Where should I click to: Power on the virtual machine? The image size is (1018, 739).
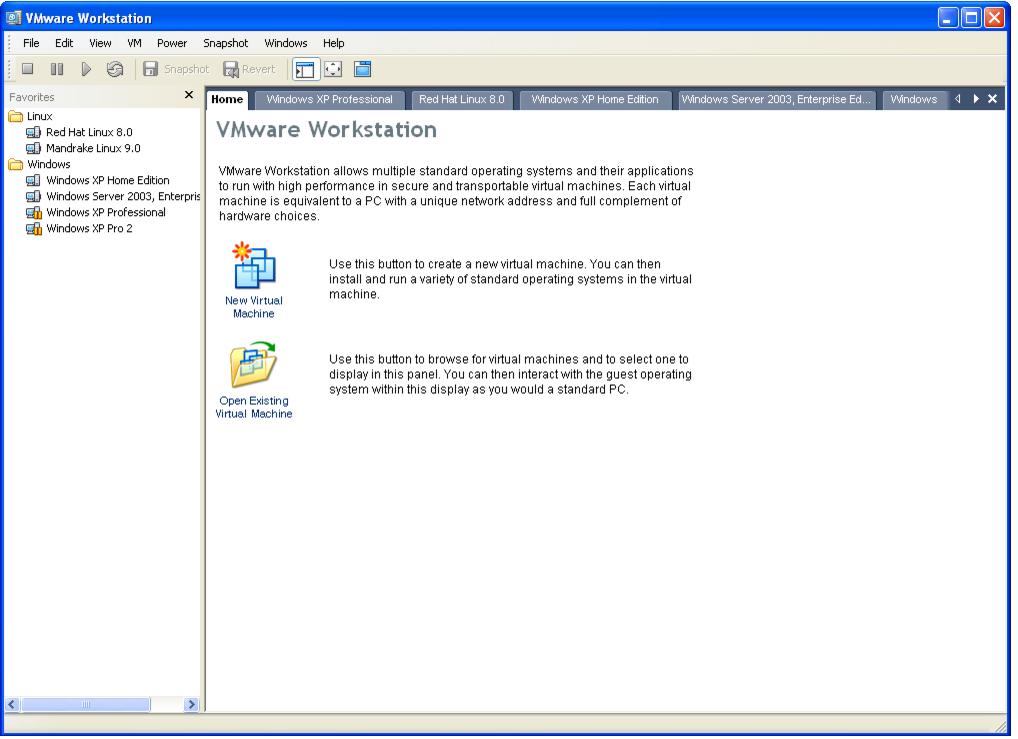coord(86,69)
